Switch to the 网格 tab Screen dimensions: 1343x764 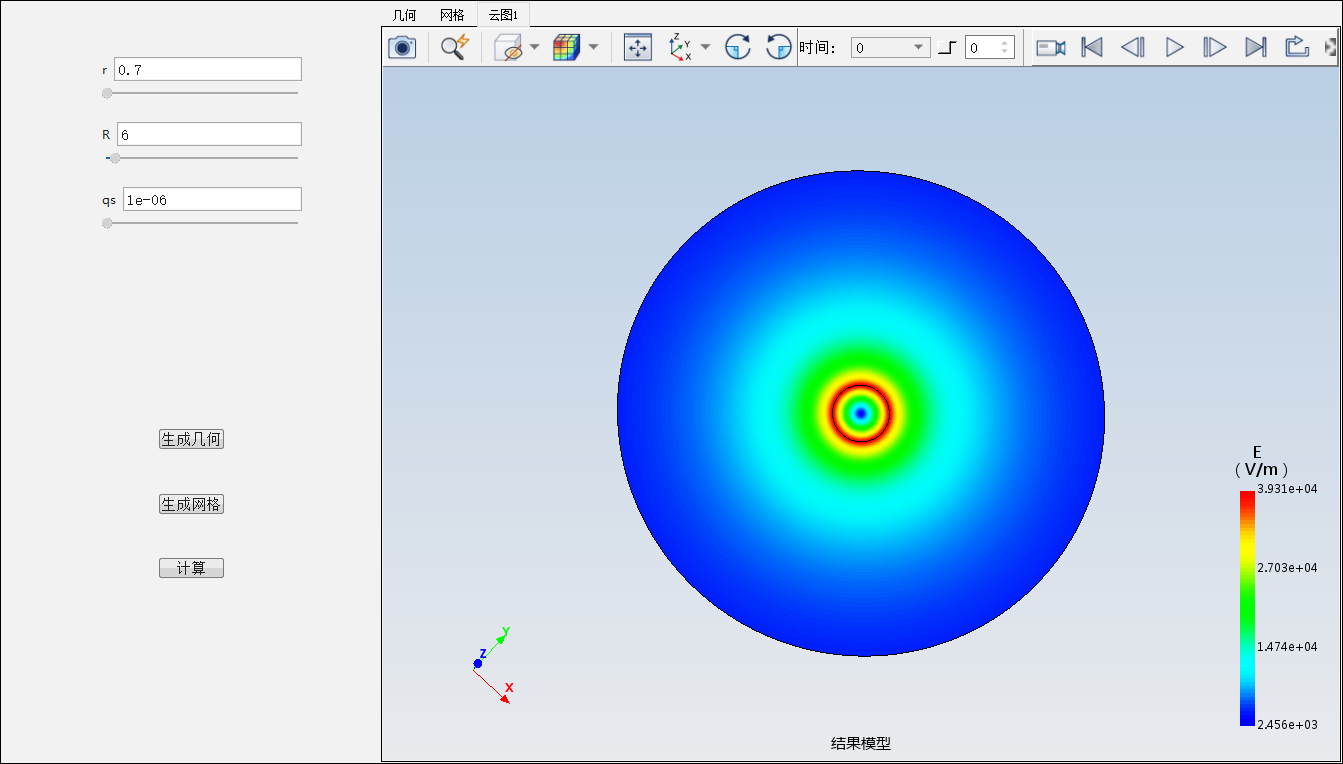[x=452, y=15]
